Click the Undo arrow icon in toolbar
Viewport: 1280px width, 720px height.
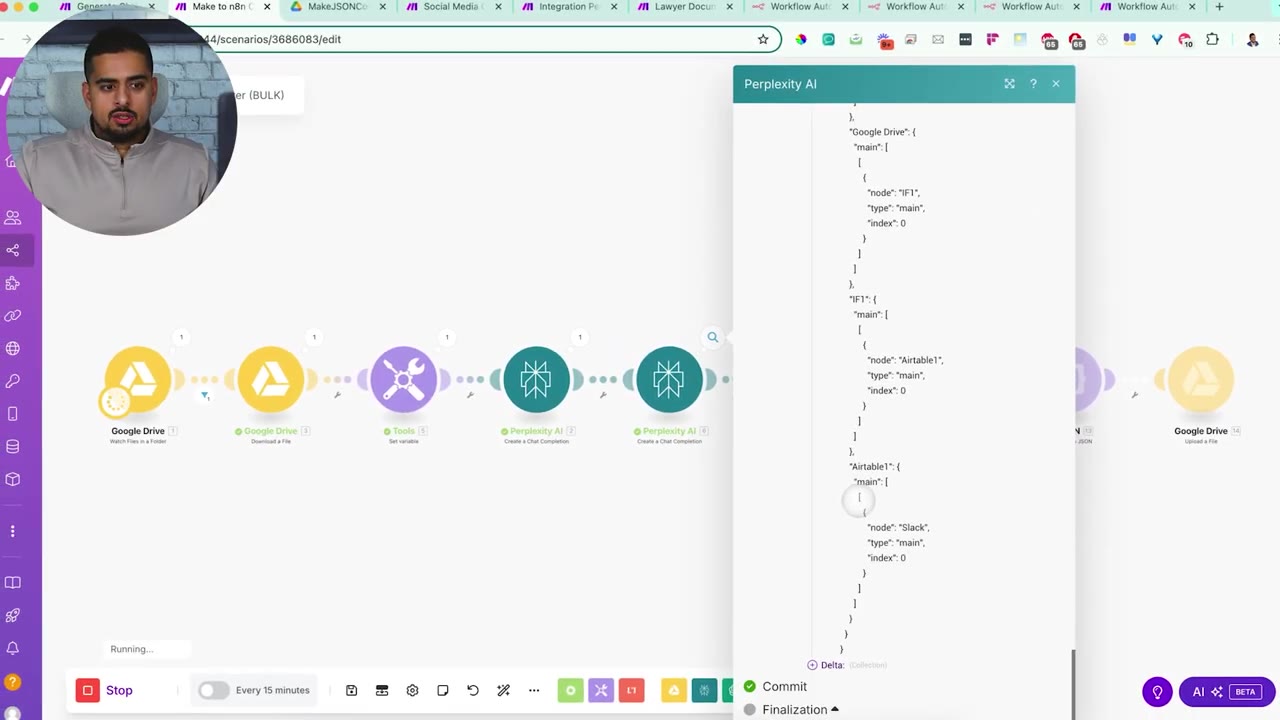pyautogui.click(x=473, y=690)
